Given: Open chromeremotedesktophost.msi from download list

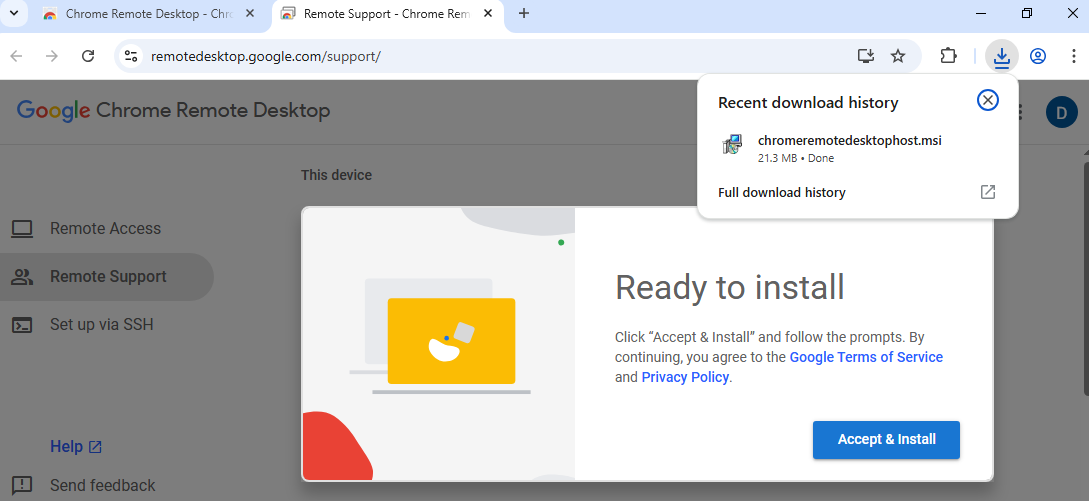Looking at the screenshot, I should [x=849, y=140].
